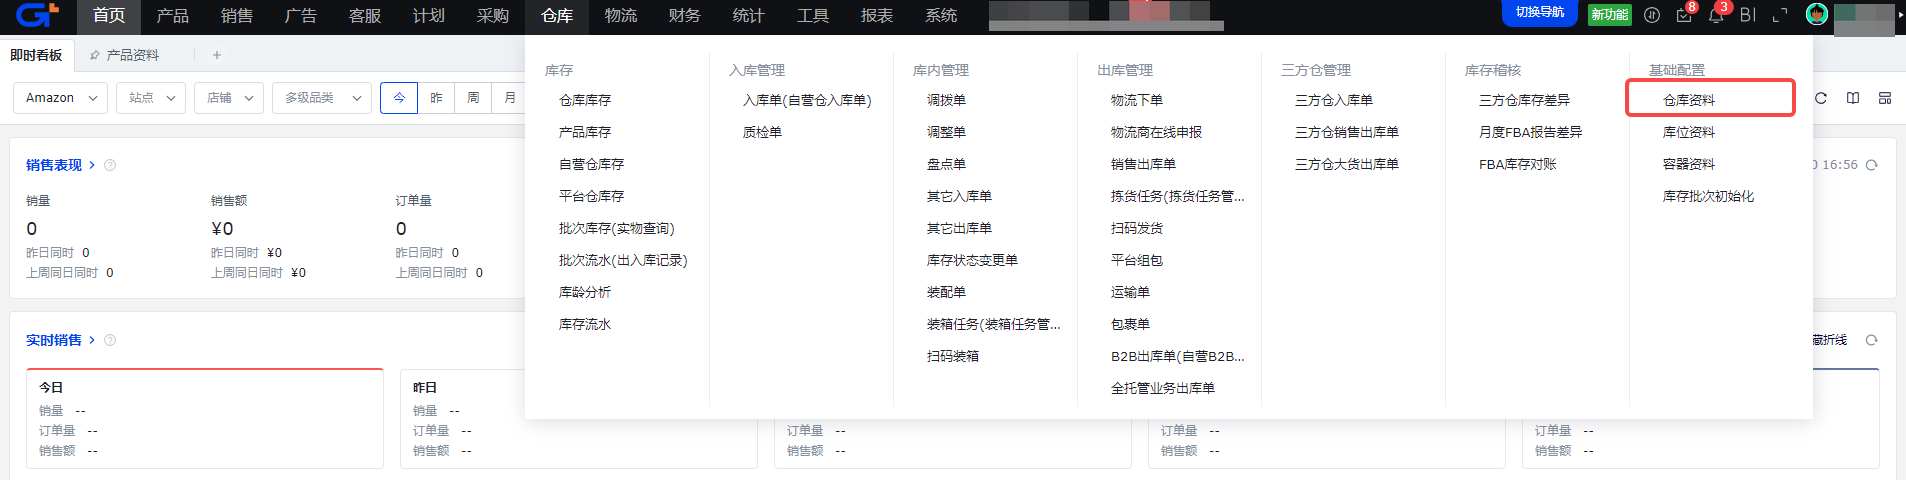Open the Amazon platform dropdown
Viewport: 1906px width, 480px height.
point(61,98)
